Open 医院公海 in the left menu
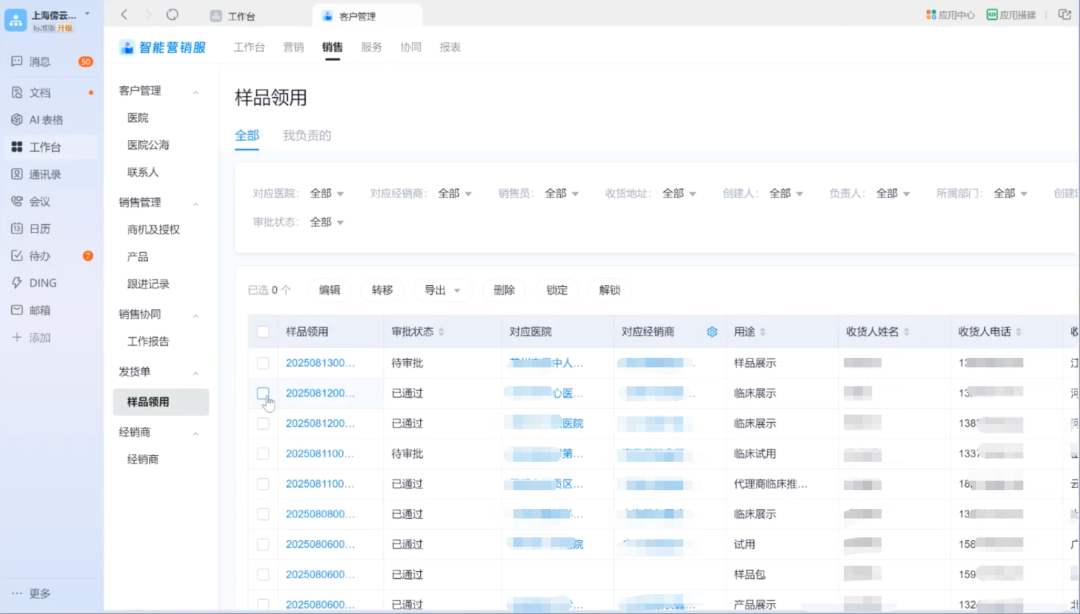 pos(148,145)
